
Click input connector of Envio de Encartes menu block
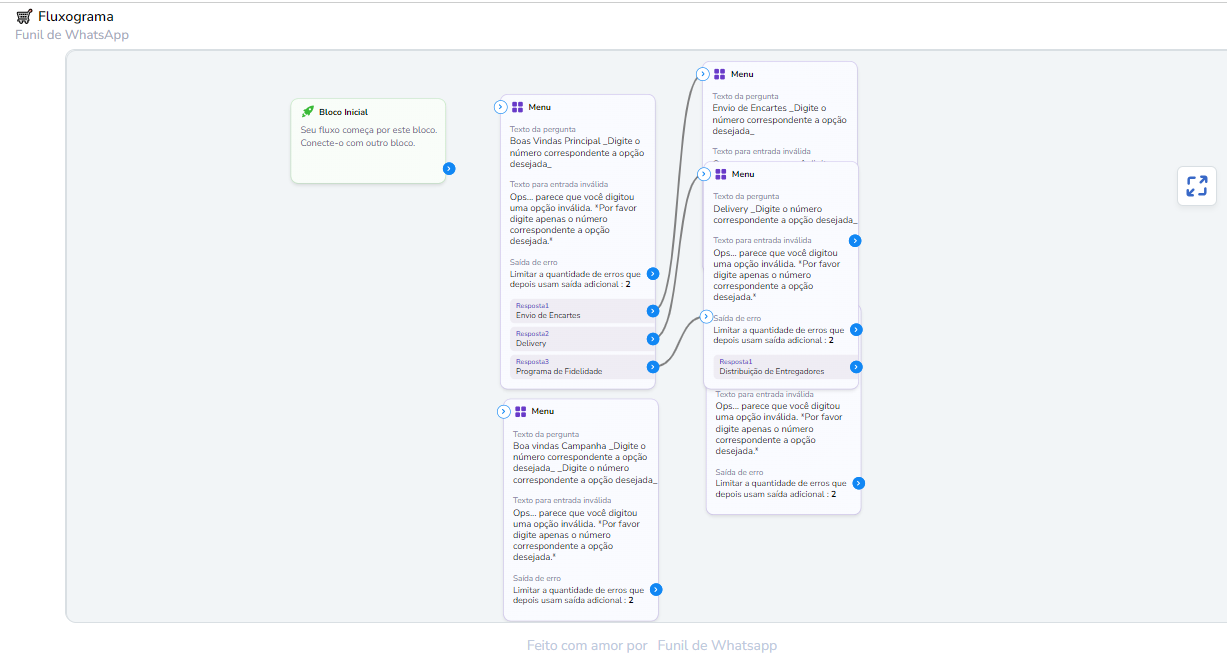pyautogui.click(x=703, y=74)
